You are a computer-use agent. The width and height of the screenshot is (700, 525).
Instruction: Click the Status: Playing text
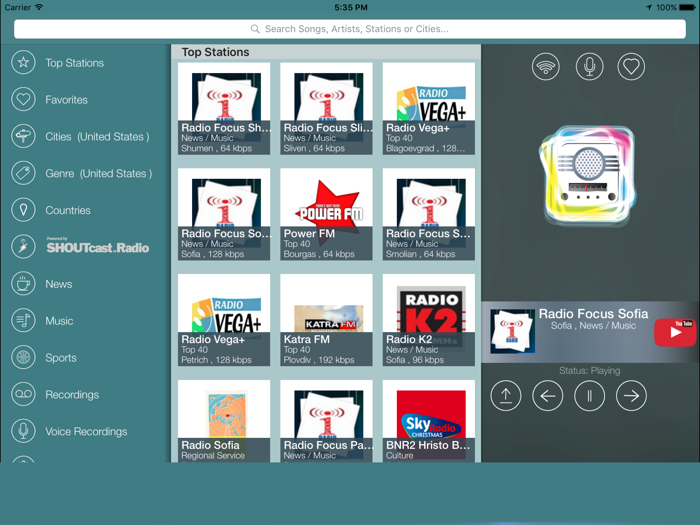[x=589, y=371]
